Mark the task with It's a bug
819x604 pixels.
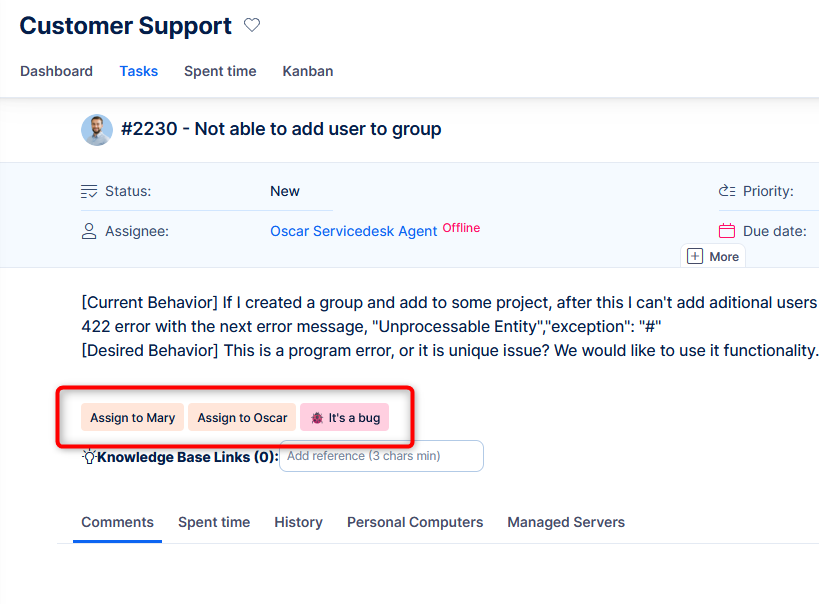coord(344,418)
